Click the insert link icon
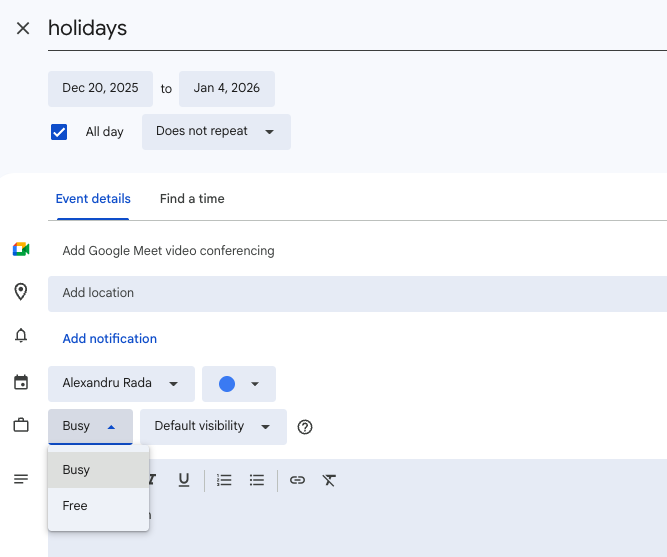This screenshot has width=667, height=557. (x=297, y=480)
